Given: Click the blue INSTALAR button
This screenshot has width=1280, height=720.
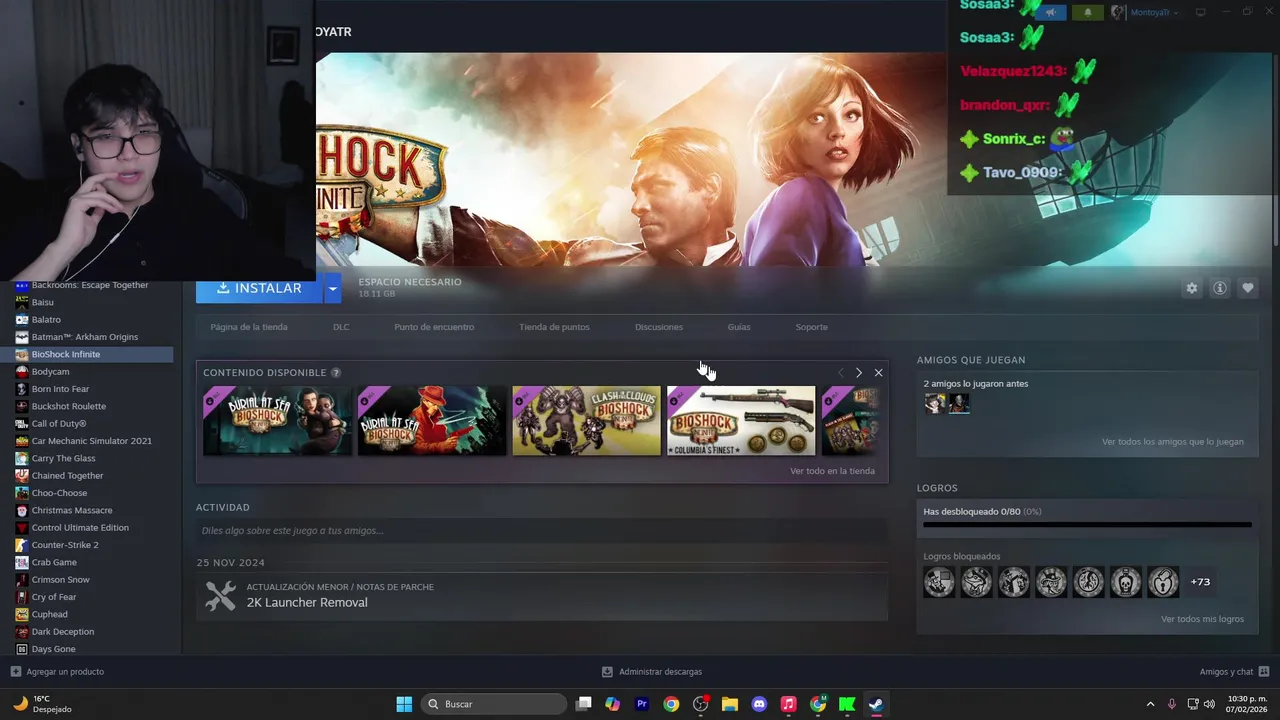Looking at the screenshot, I should [259, 288].
